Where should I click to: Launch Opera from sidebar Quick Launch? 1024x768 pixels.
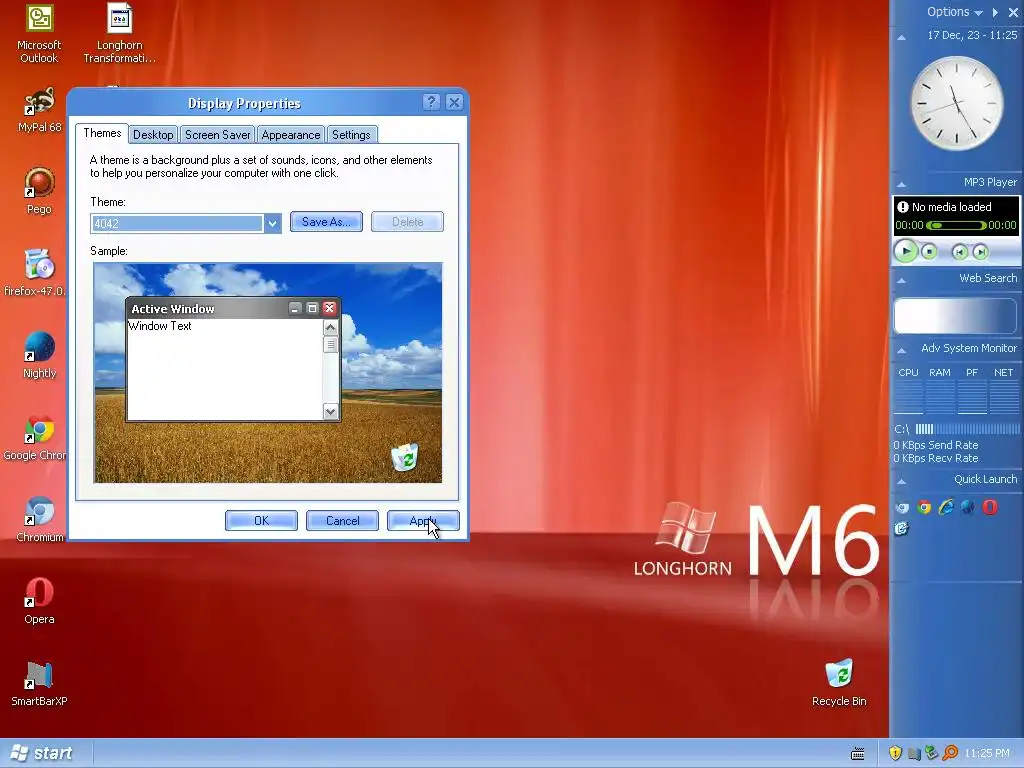tap(990, 507)
